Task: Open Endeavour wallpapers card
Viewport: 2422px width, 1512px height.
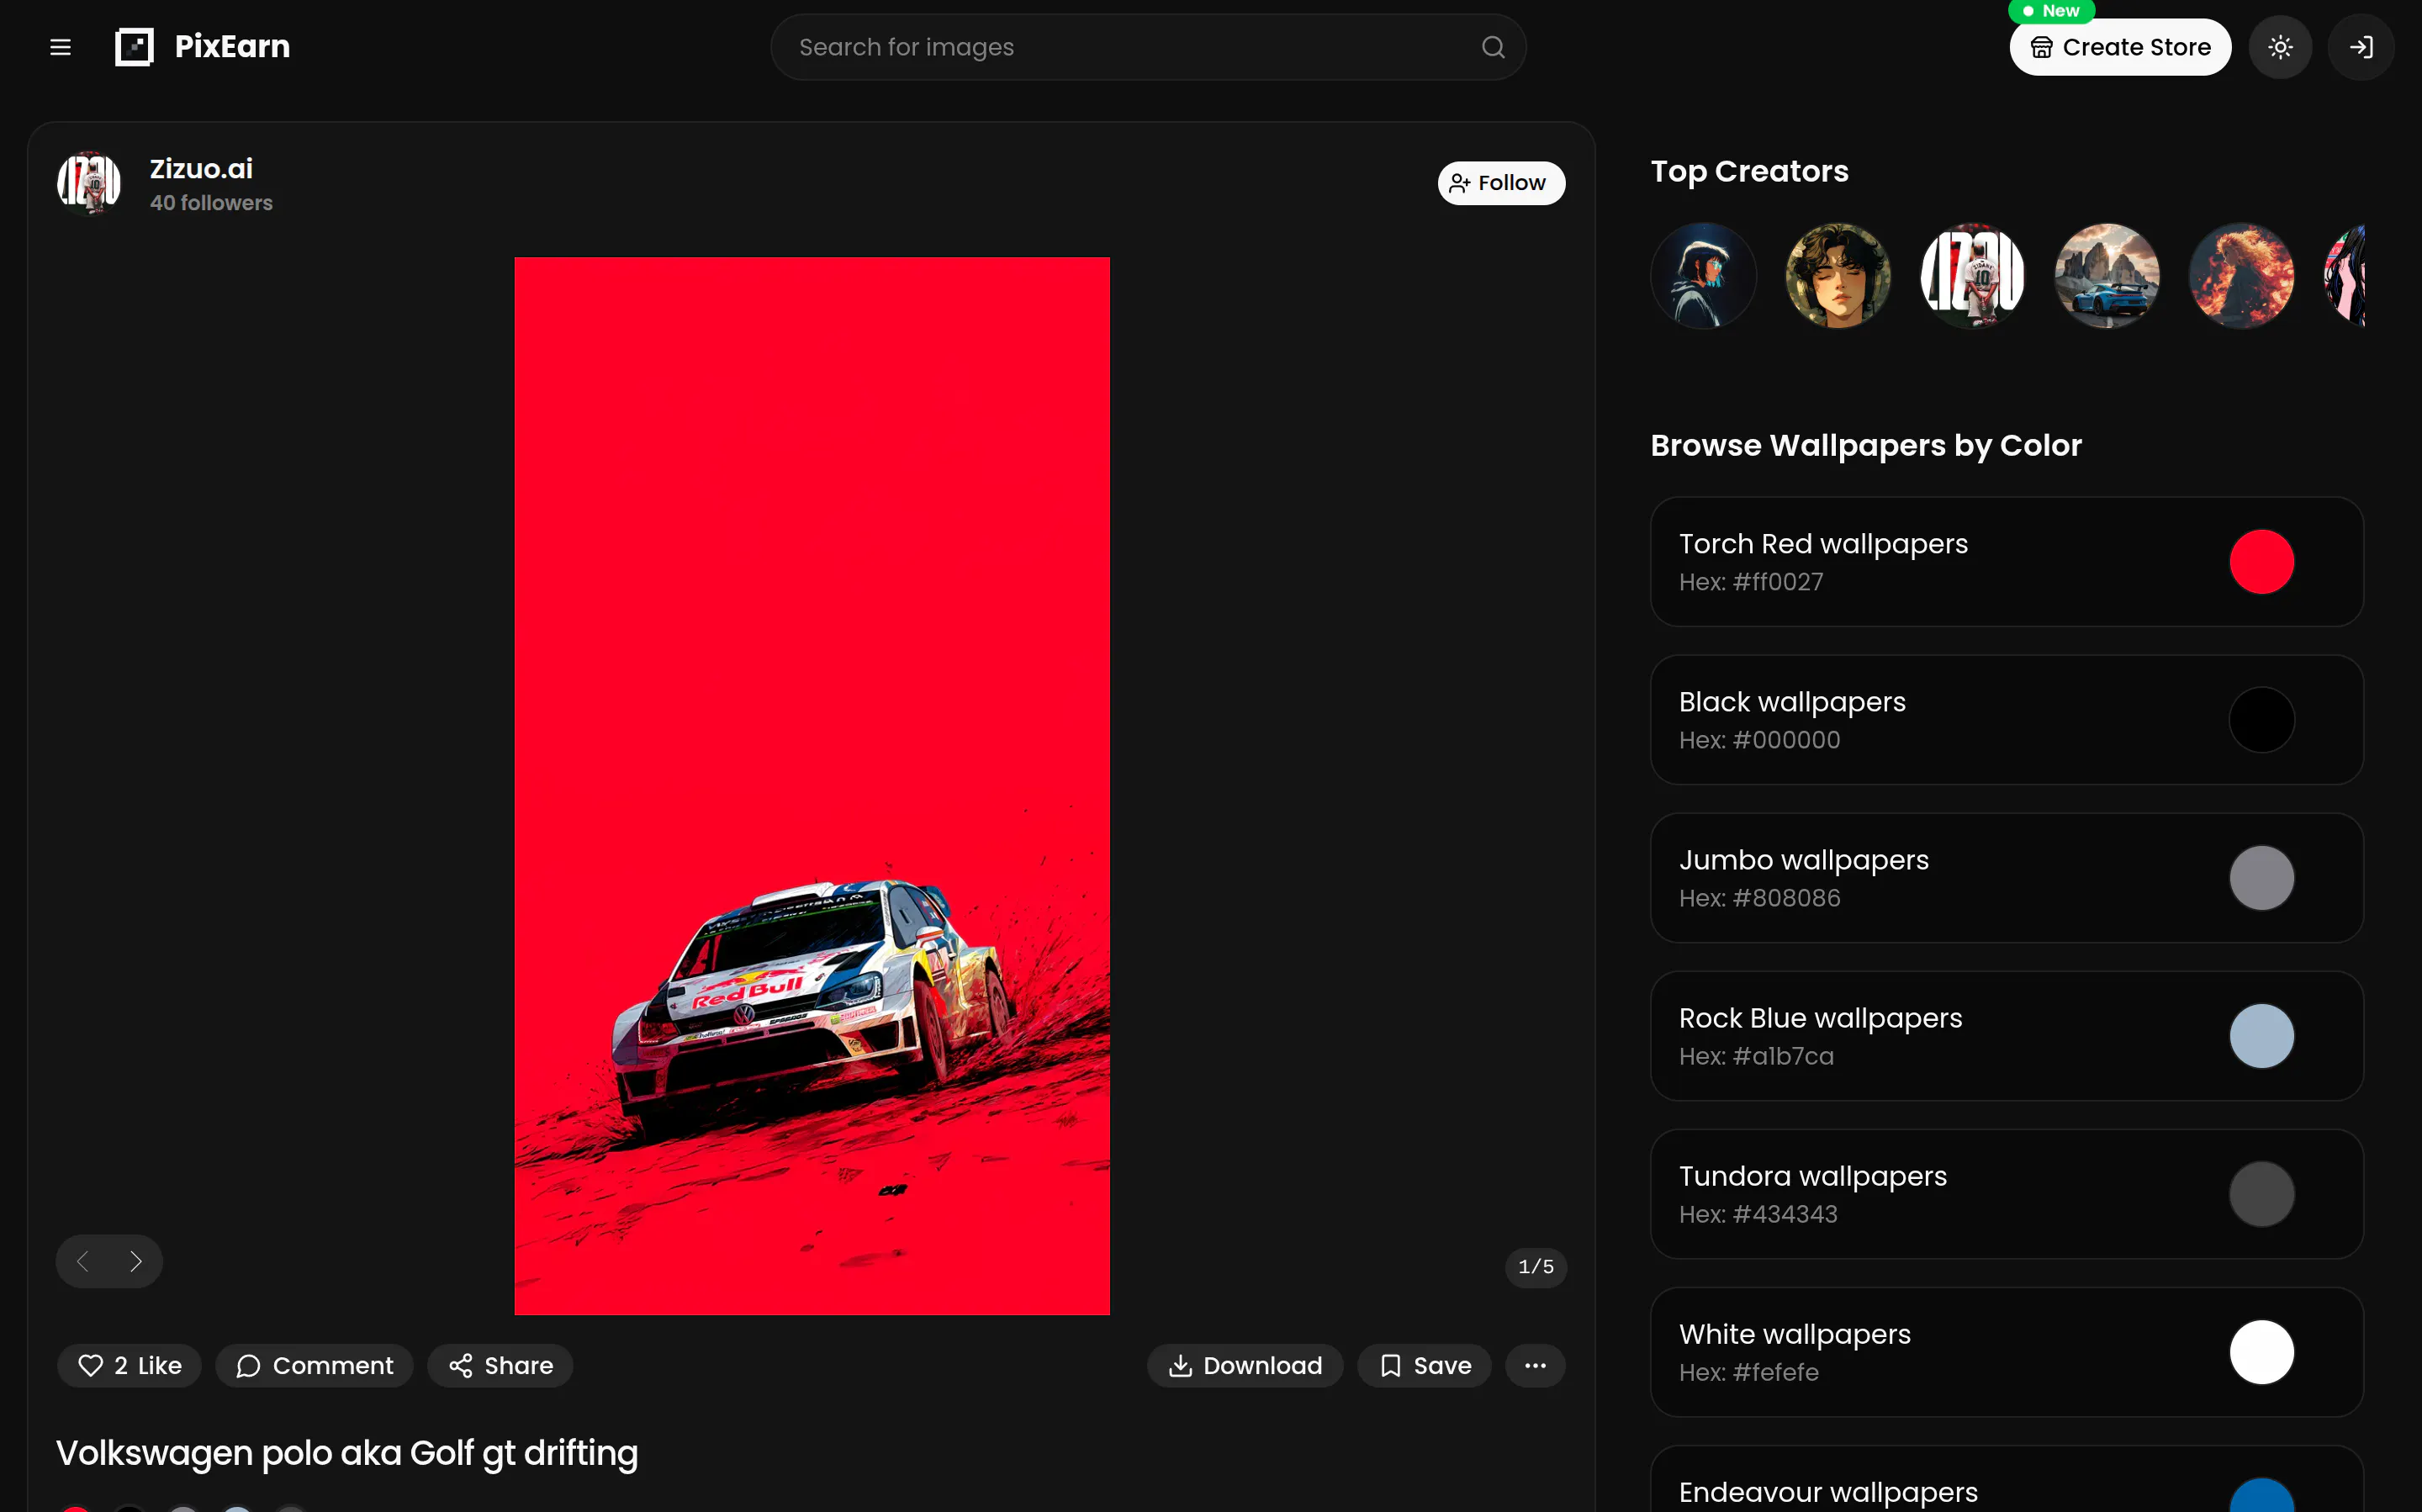Action: coord(2007,1480)
